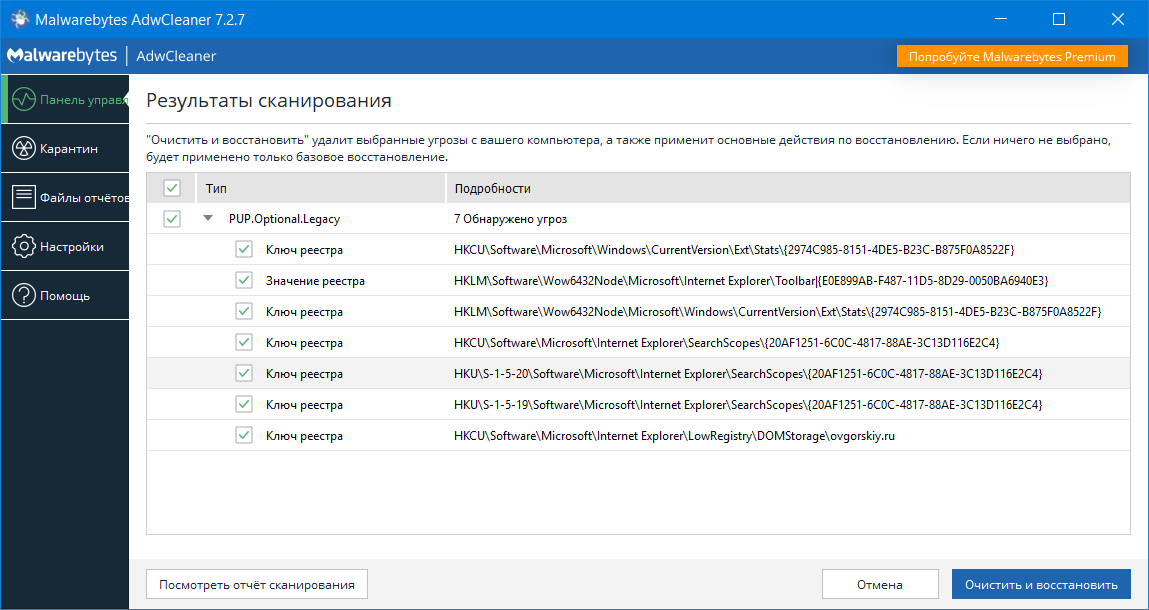The image size is (1149, 610).
Task: Uncheck the PUP.Optional.Legacy group checkbox
Action: pyautogui.click(x=171, y=218)
